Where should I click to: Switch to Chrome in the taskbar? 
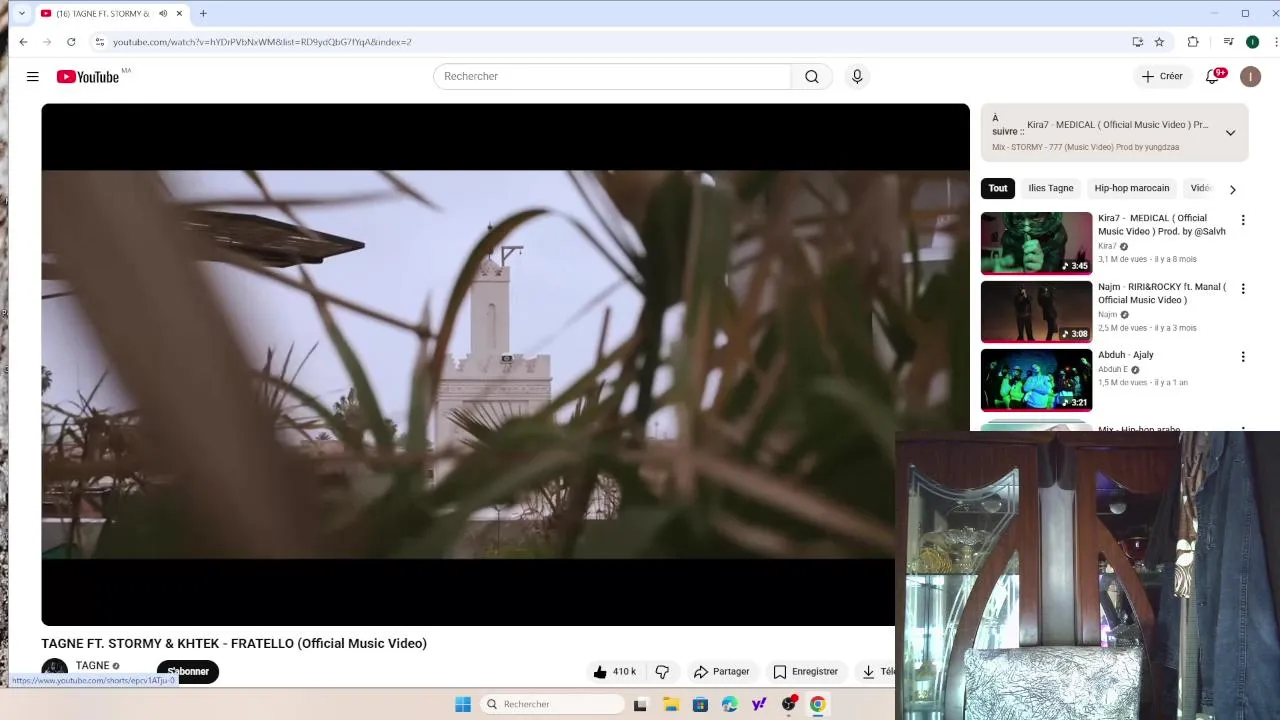(818, 704)
